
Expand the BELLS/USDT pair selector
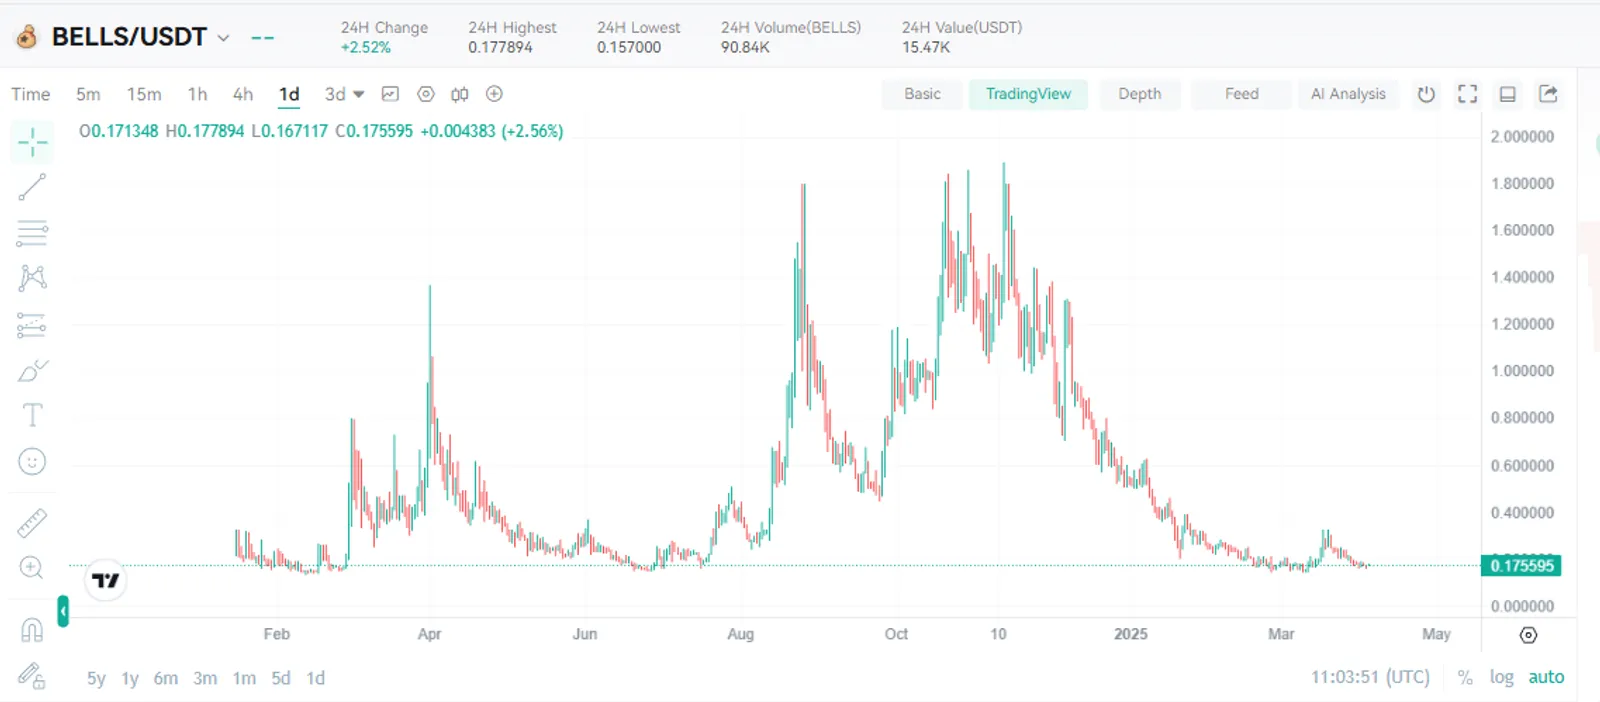click(x=223, y=38)
